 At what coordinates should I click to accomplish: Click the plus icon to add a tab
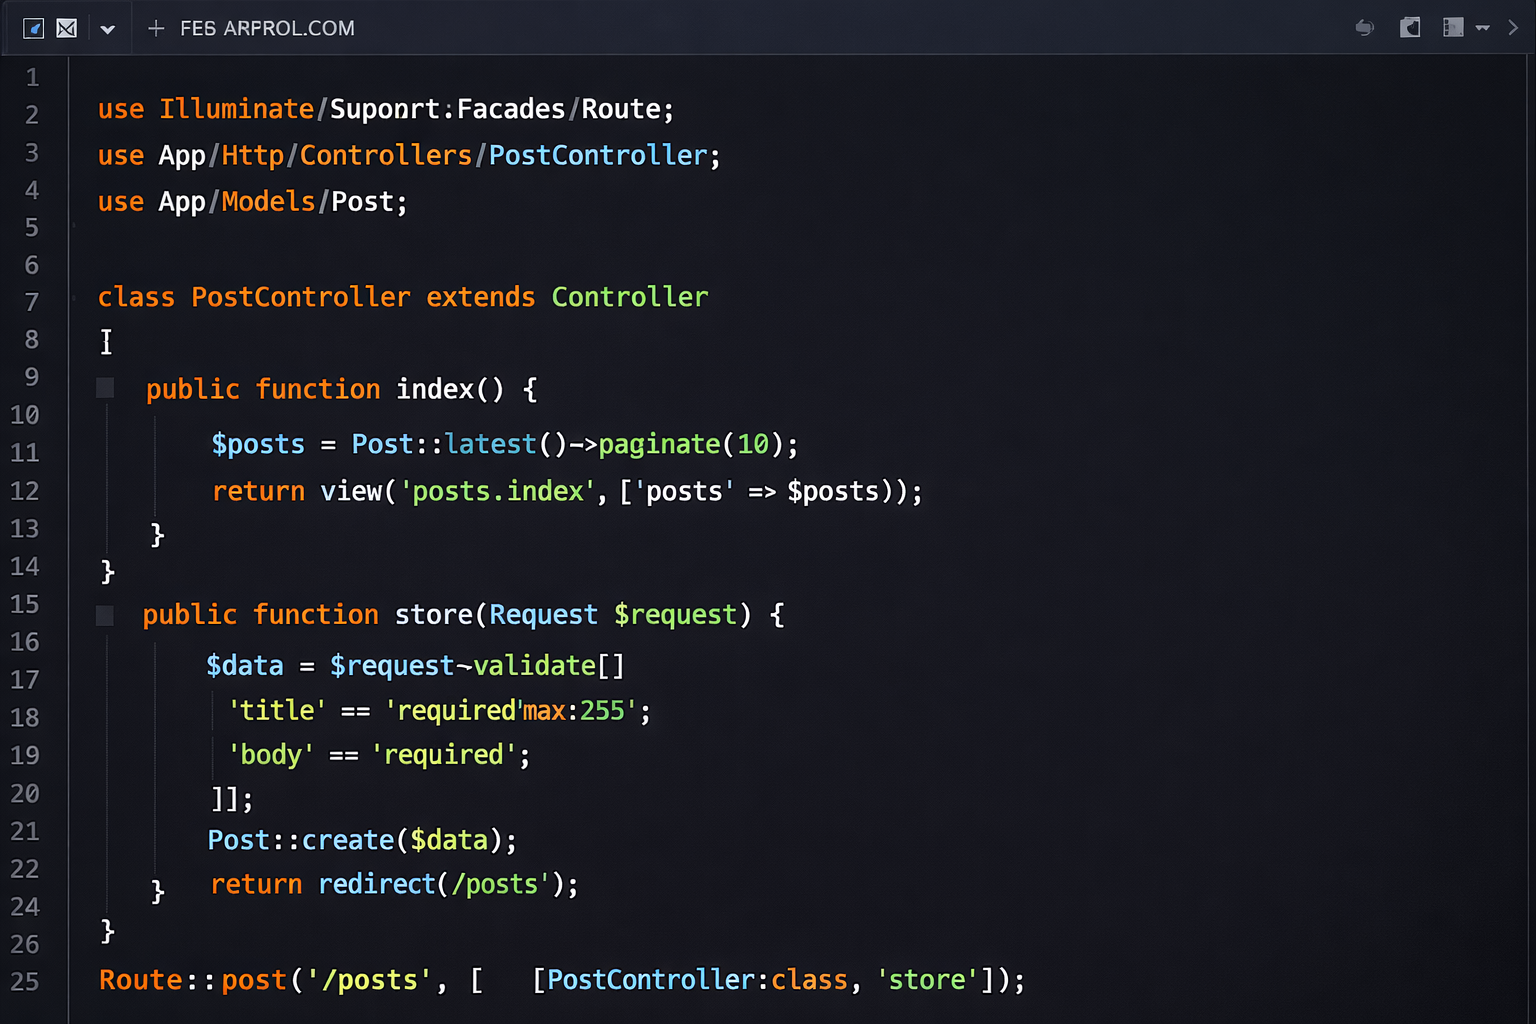pos(156,28)
